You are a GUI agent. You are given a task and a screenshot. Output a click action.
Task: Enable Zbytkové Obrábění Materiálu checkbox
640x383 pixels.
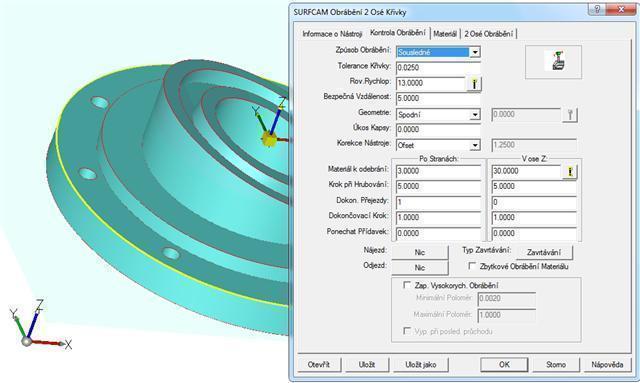point(472,266)
